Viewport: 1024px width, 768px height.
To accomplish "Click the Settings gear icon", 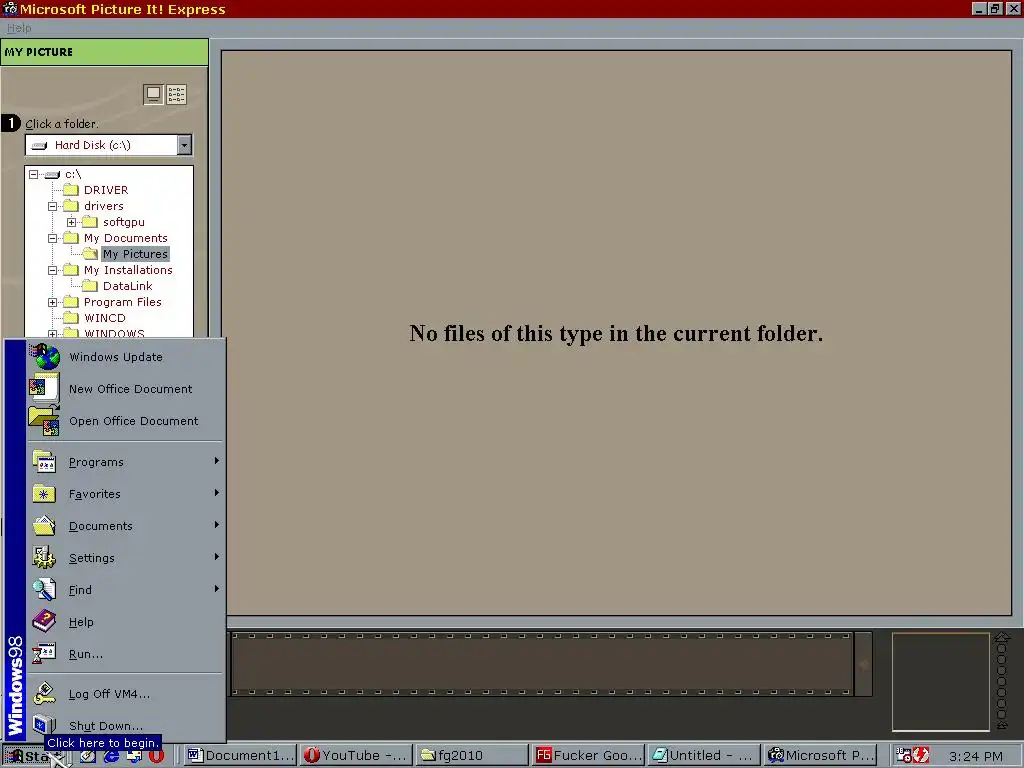I will click(44, 558).
